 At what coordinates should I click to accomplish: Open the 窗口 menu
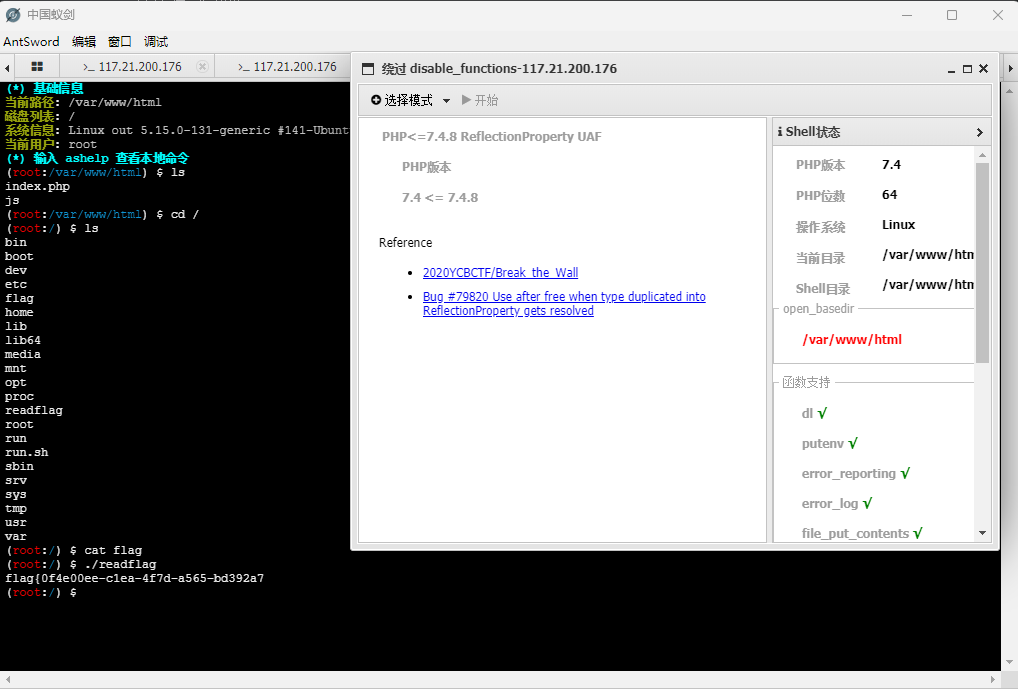[120, 42]
